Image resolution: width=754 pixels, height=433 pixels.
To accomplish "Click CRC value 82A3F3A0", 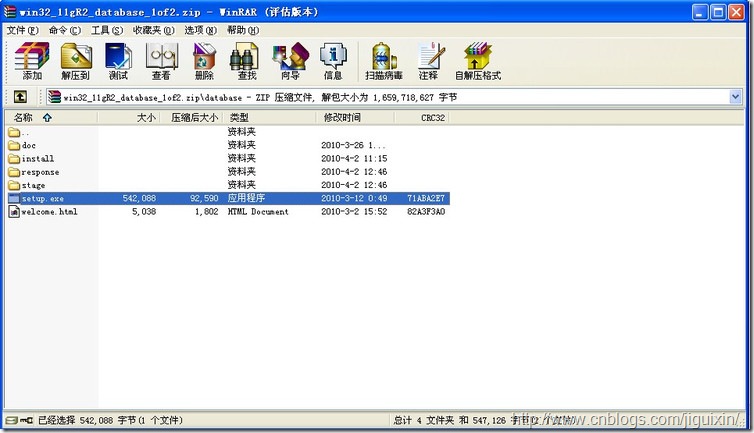I will pos(426,212).
